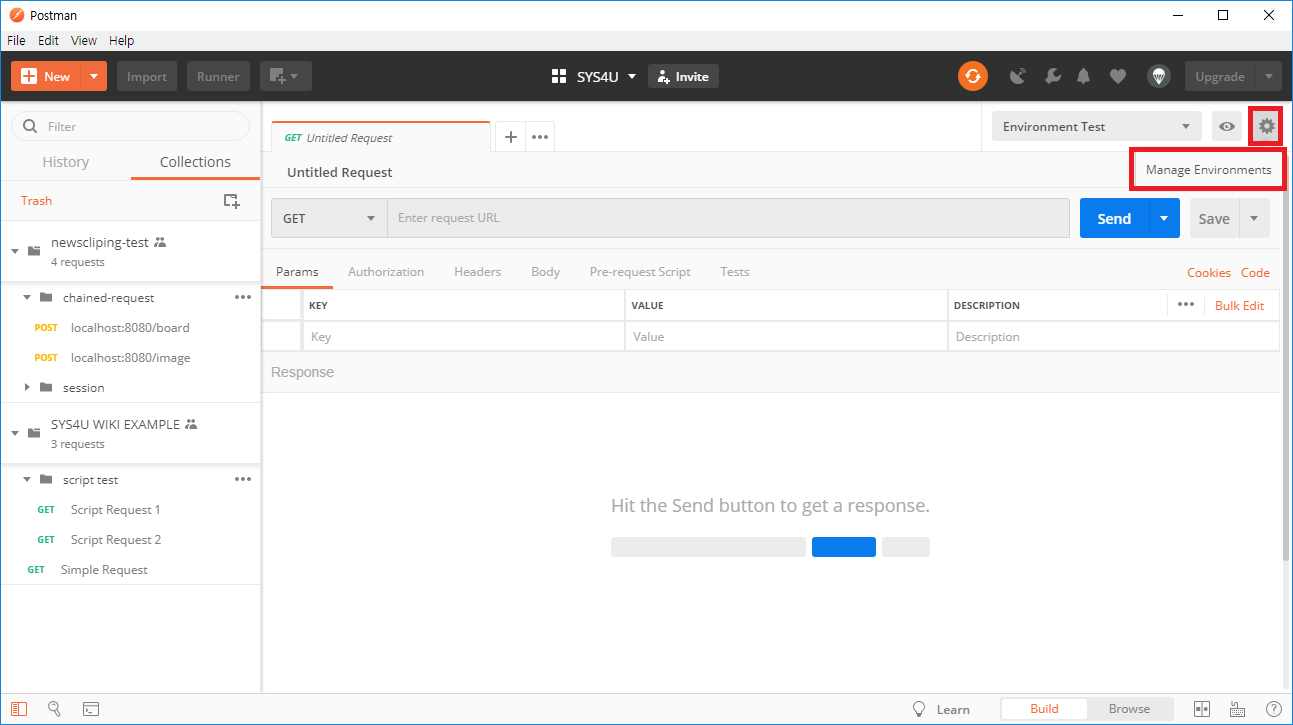Click the New button
Image resolution: width=1293 pixels, height=725 pixels.
click(46, 76)
